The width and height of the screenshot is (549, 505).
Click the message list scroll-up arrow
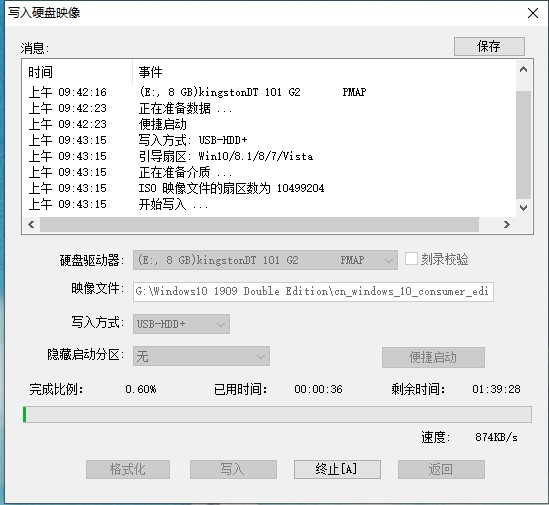point(523,69)
